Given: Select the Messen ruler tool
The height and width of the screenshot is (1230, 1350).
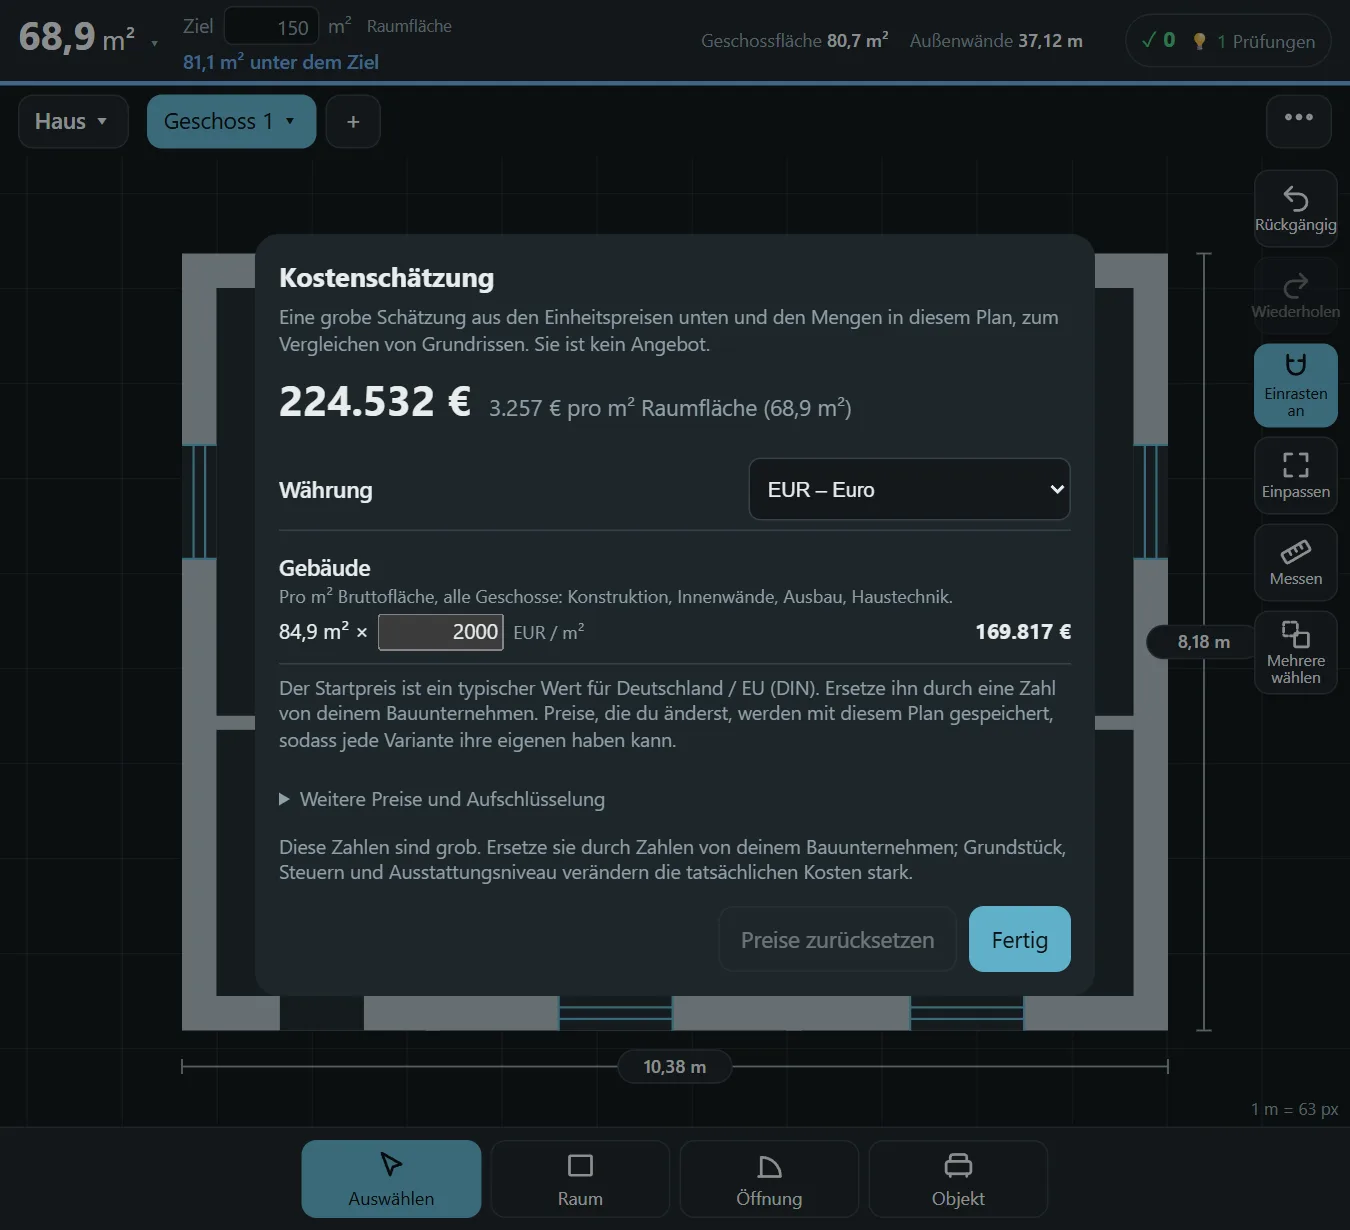Looking at the screenshot, I should point(1295,562).
